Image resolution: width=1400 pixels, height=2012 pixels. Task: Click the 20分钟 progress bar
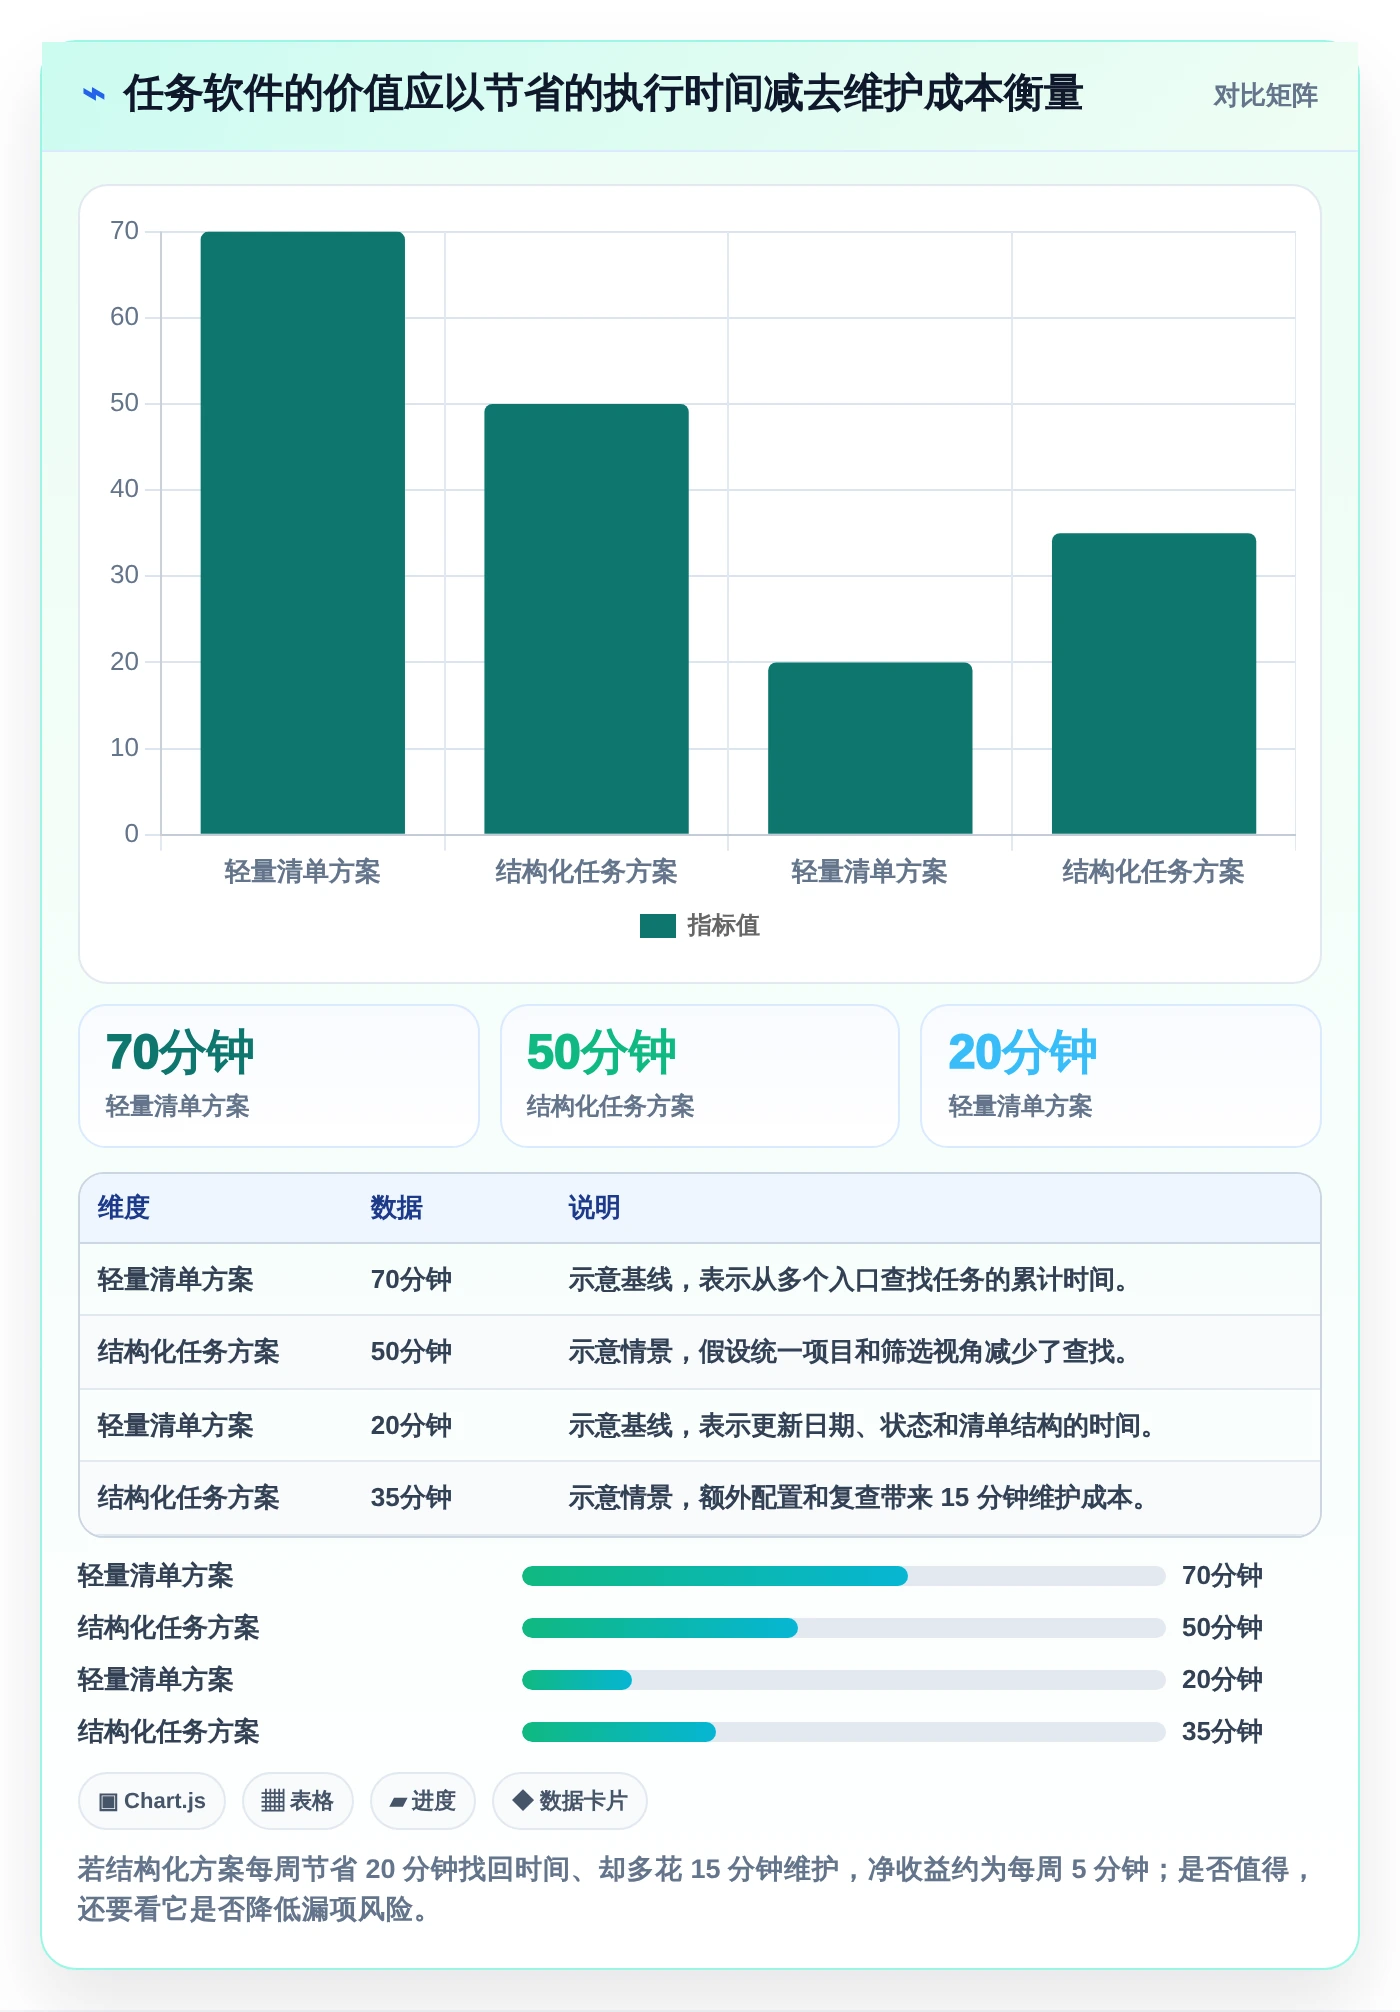tap(843, 1680)
